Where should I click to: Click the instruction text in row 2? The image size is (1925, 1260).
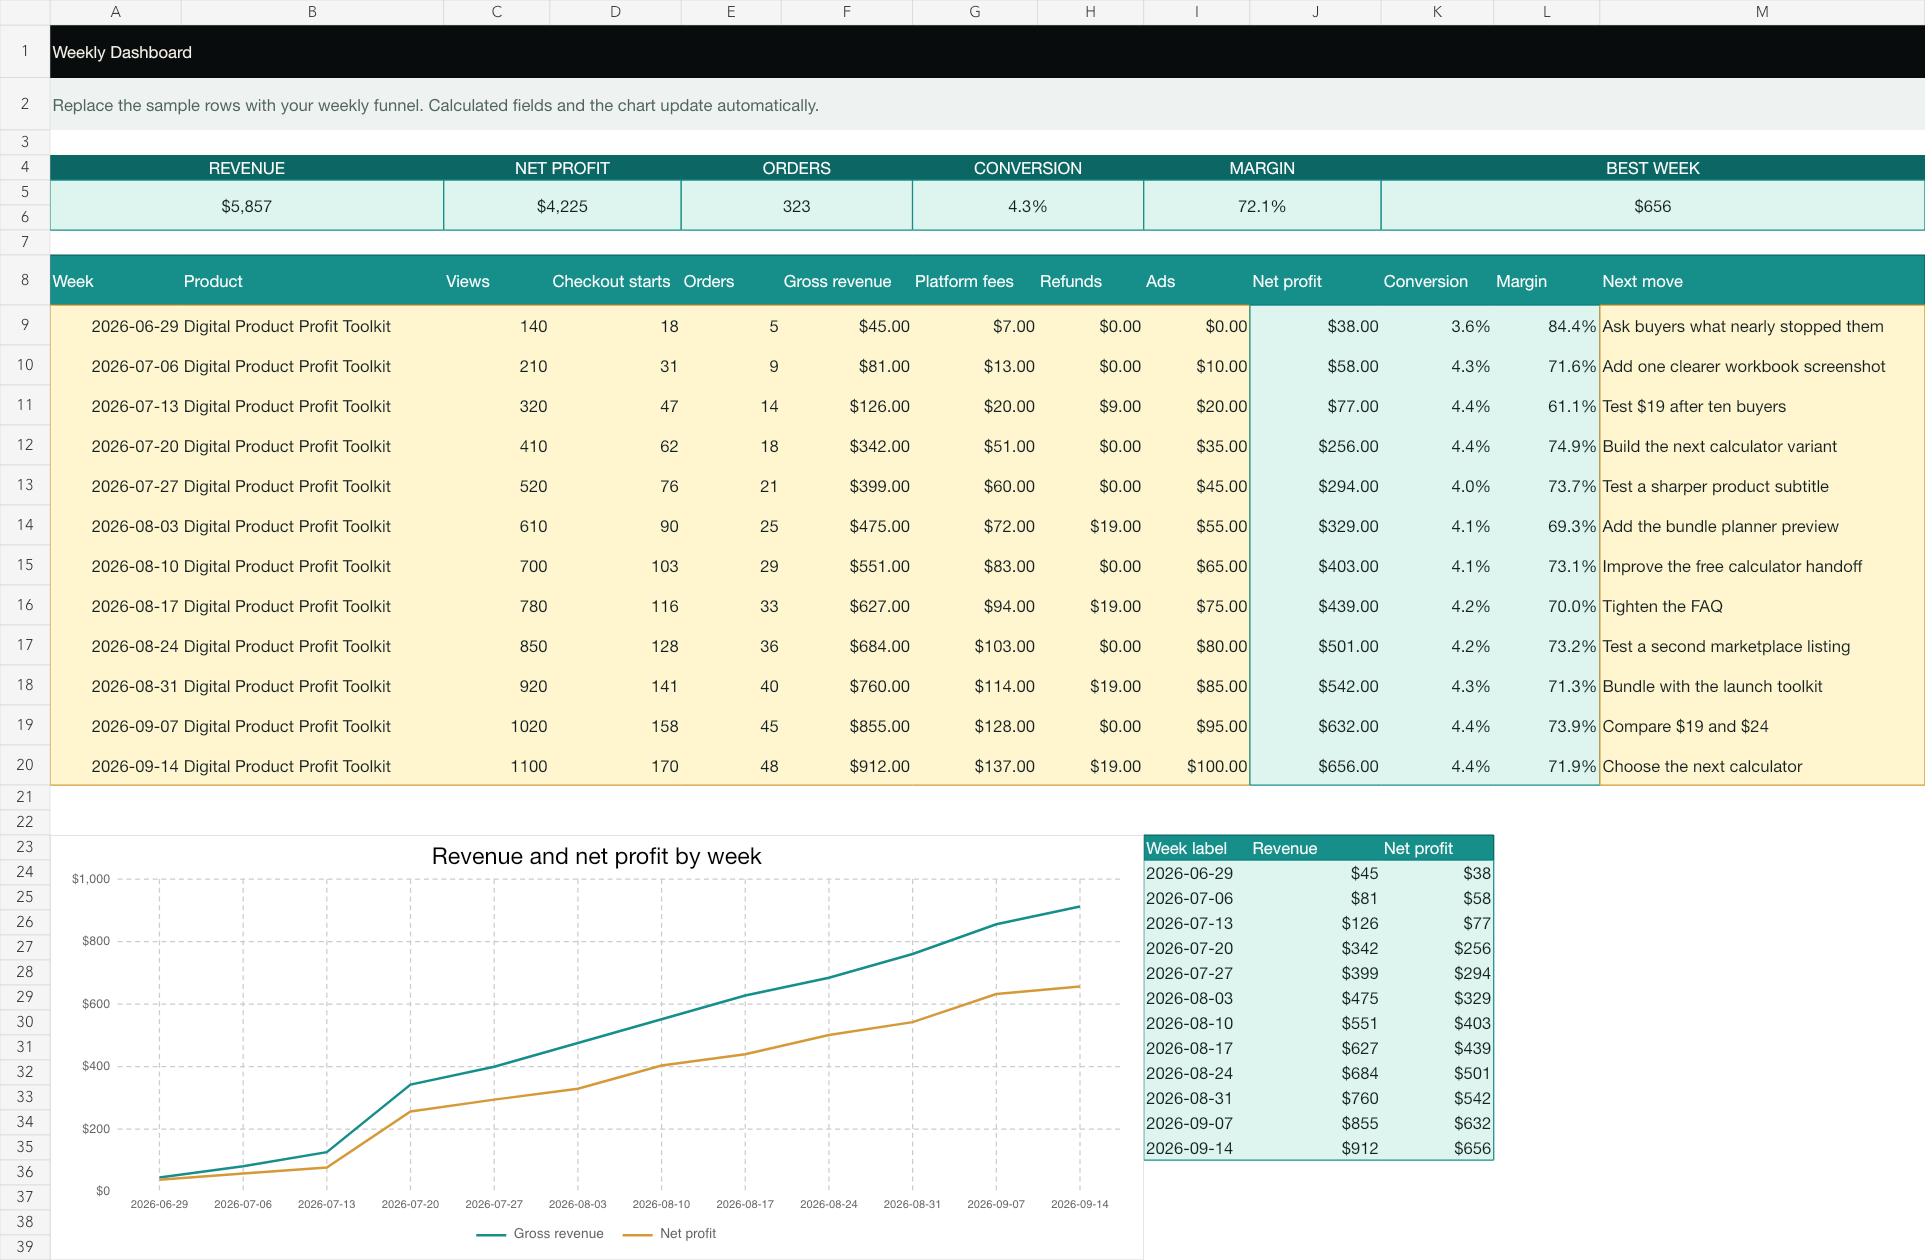pyautogui.click(x=435, y=105)
